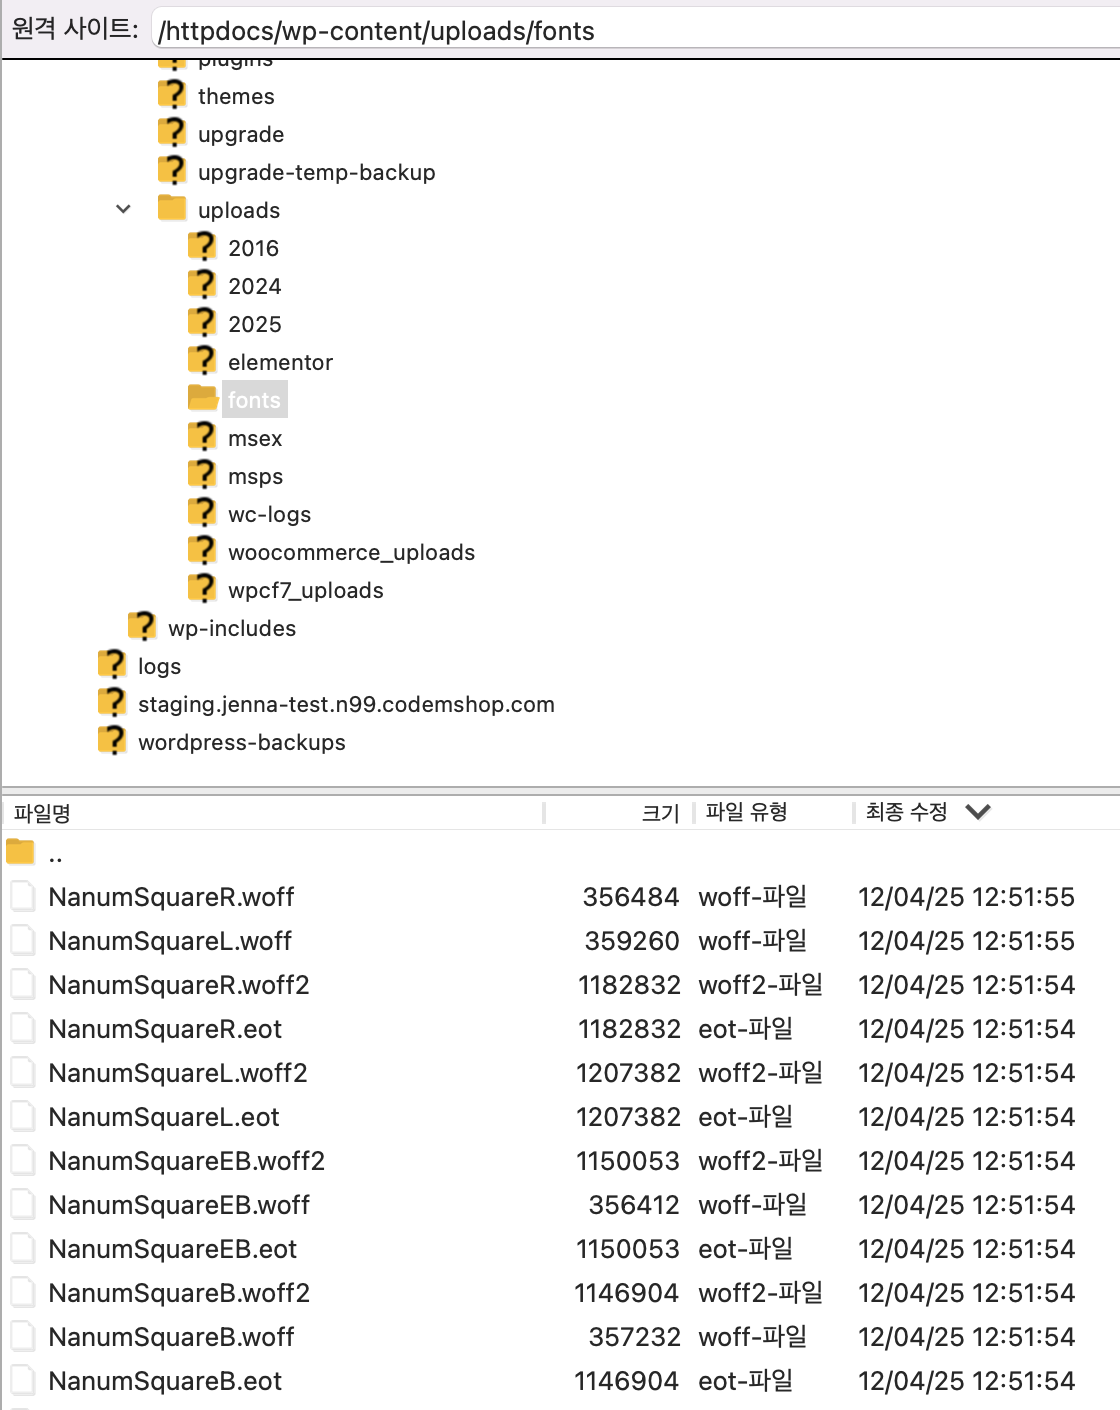Image resolution: width=1120 pixels, height=1410 pixels.
Task: Click the NanumSquareB.eot file icon
Action: [x=23, y=1381]
